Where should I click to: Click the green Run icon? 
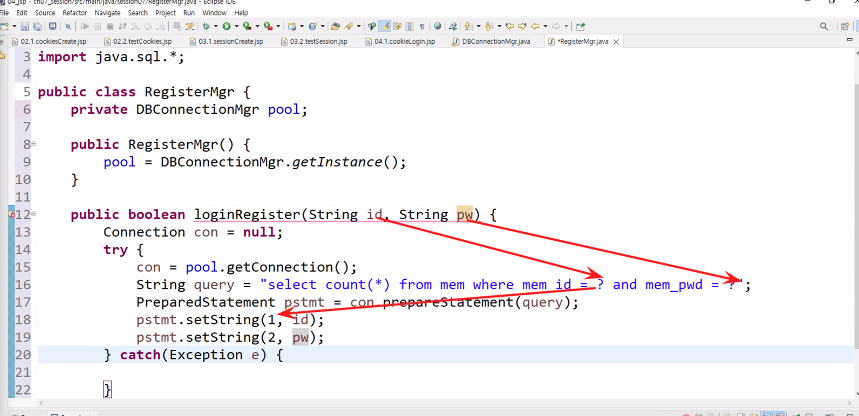click(x=226, y=26)
